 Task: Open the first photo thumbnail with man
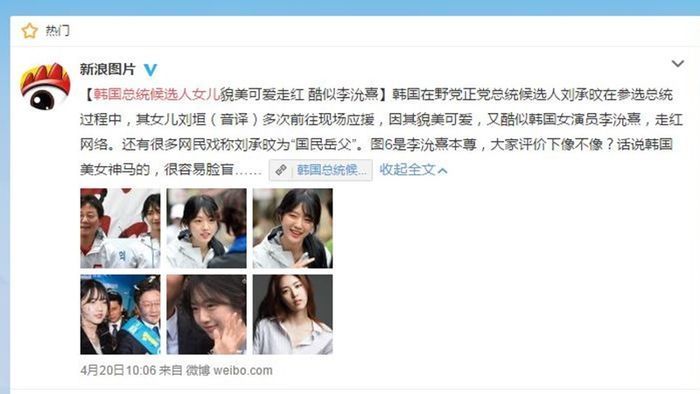pyautogui.click(x=120, y=228)
